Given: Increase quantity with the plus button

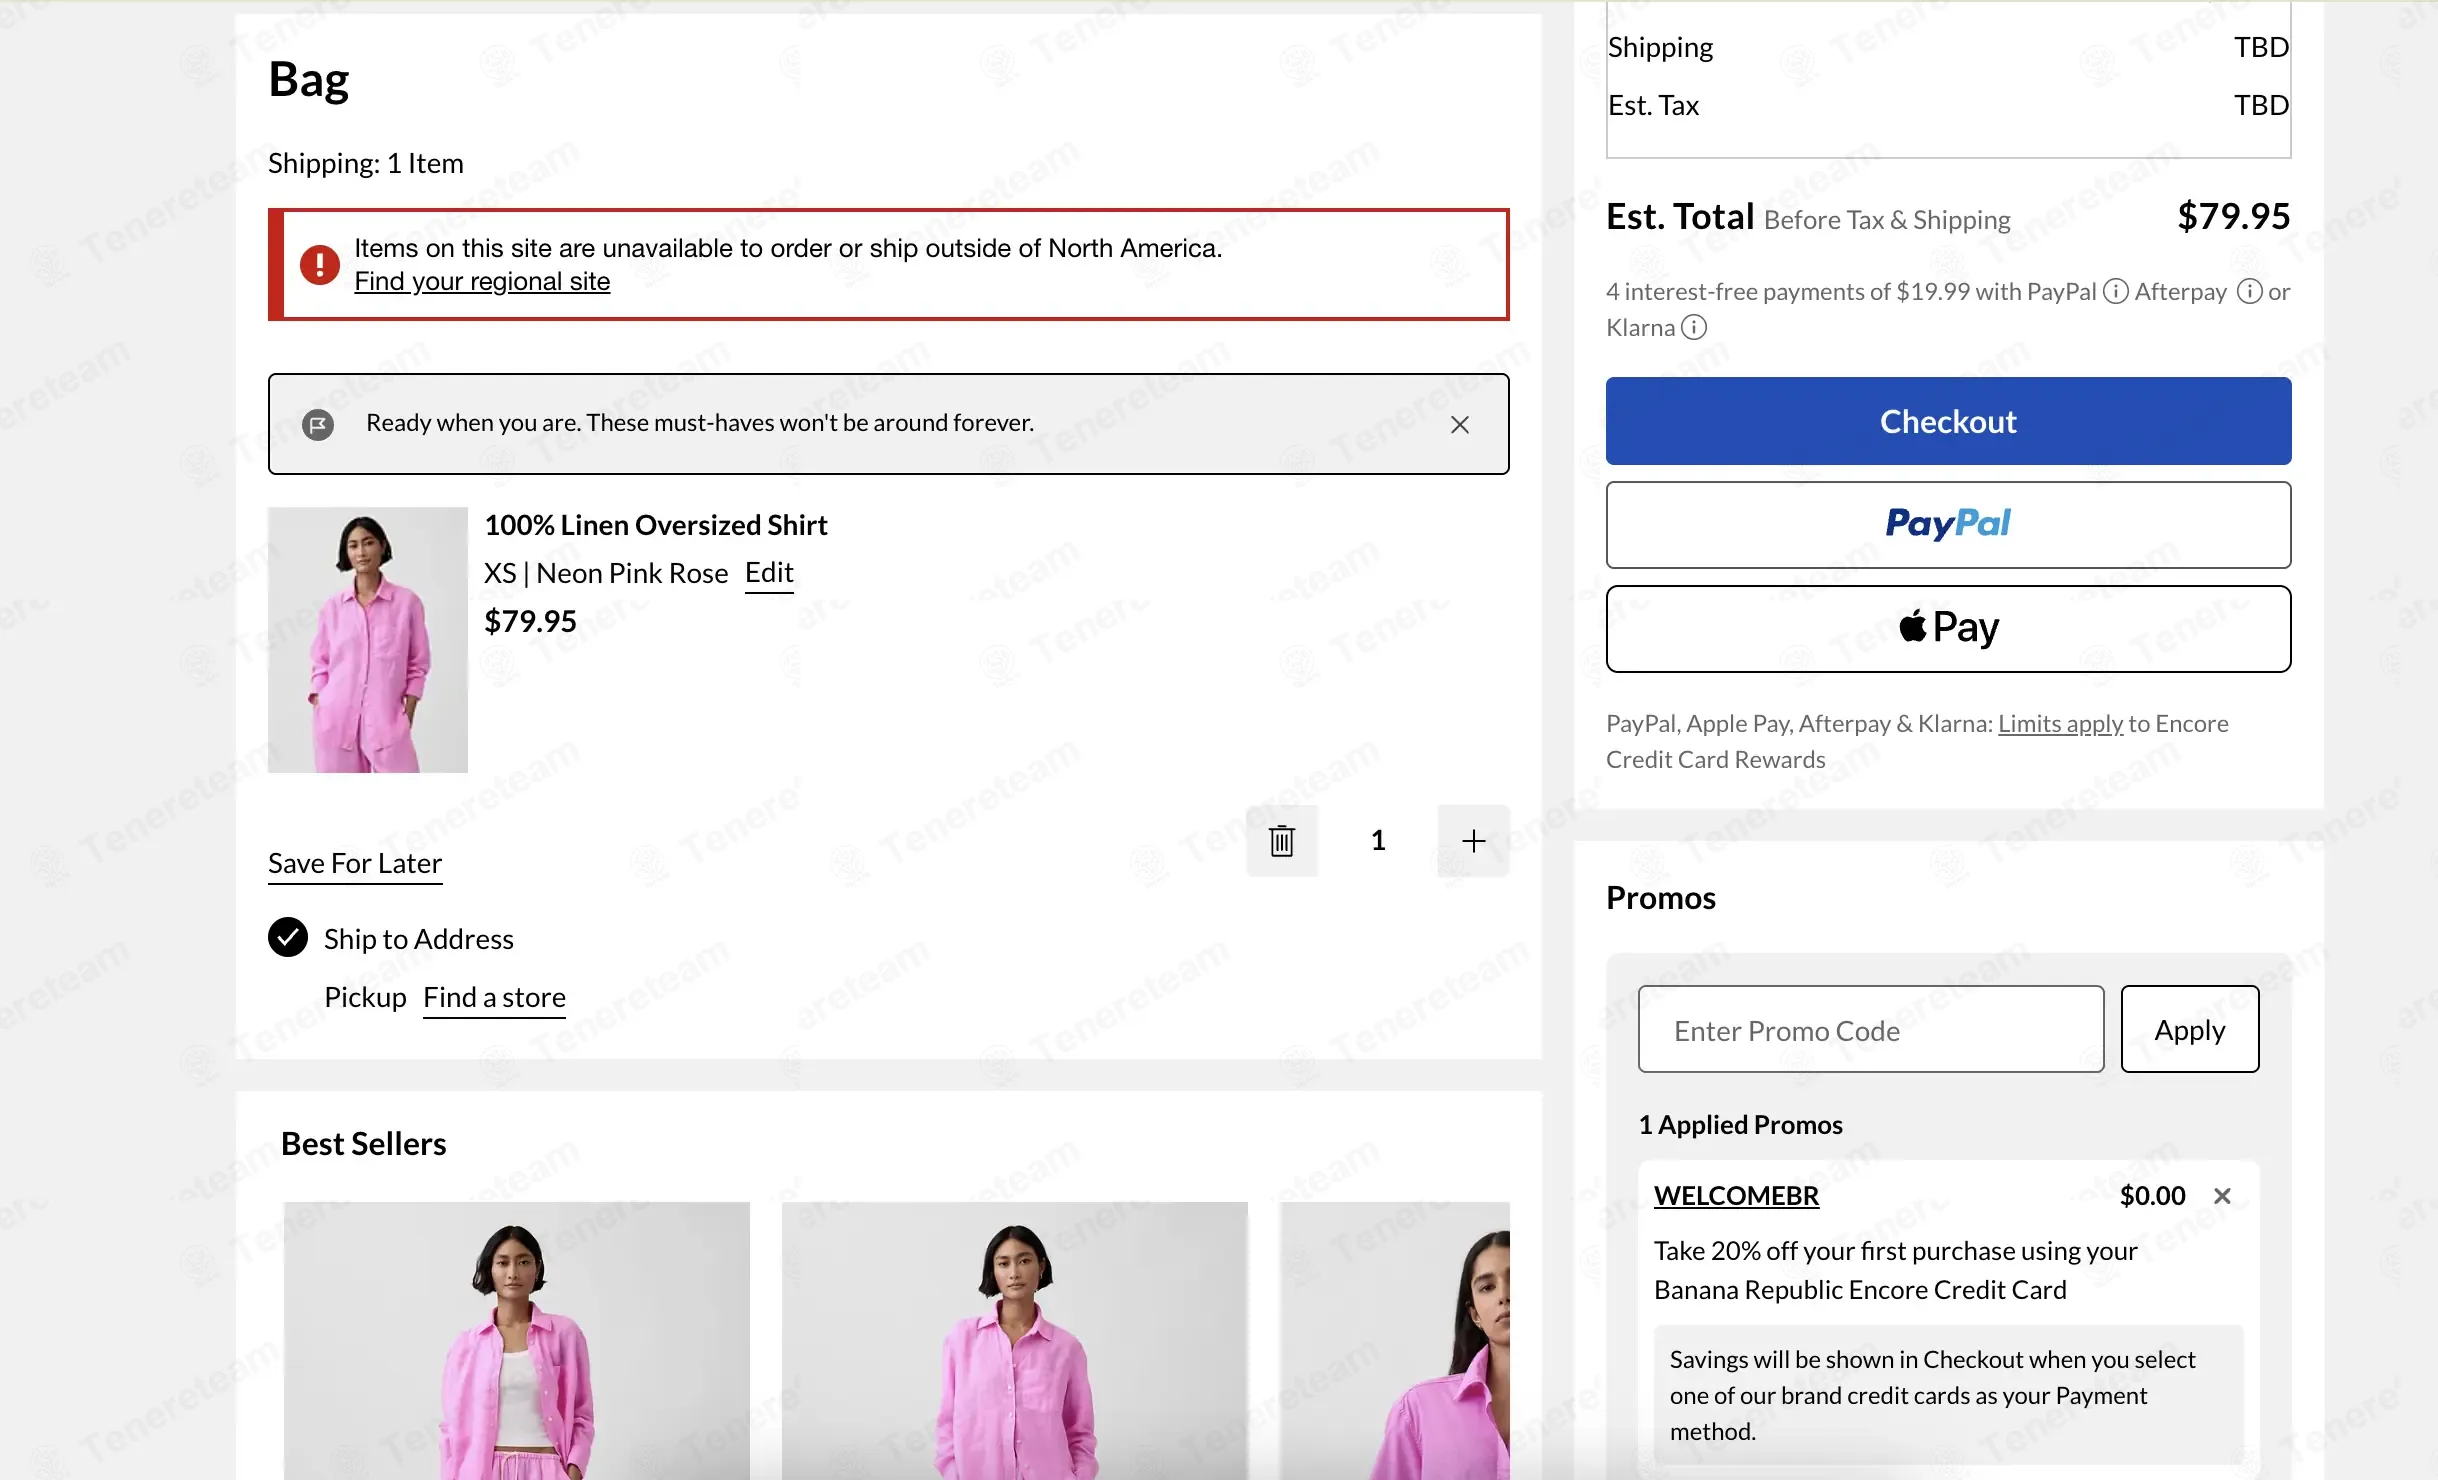Looking at the screenshot, I should (x=1473, y=840).
